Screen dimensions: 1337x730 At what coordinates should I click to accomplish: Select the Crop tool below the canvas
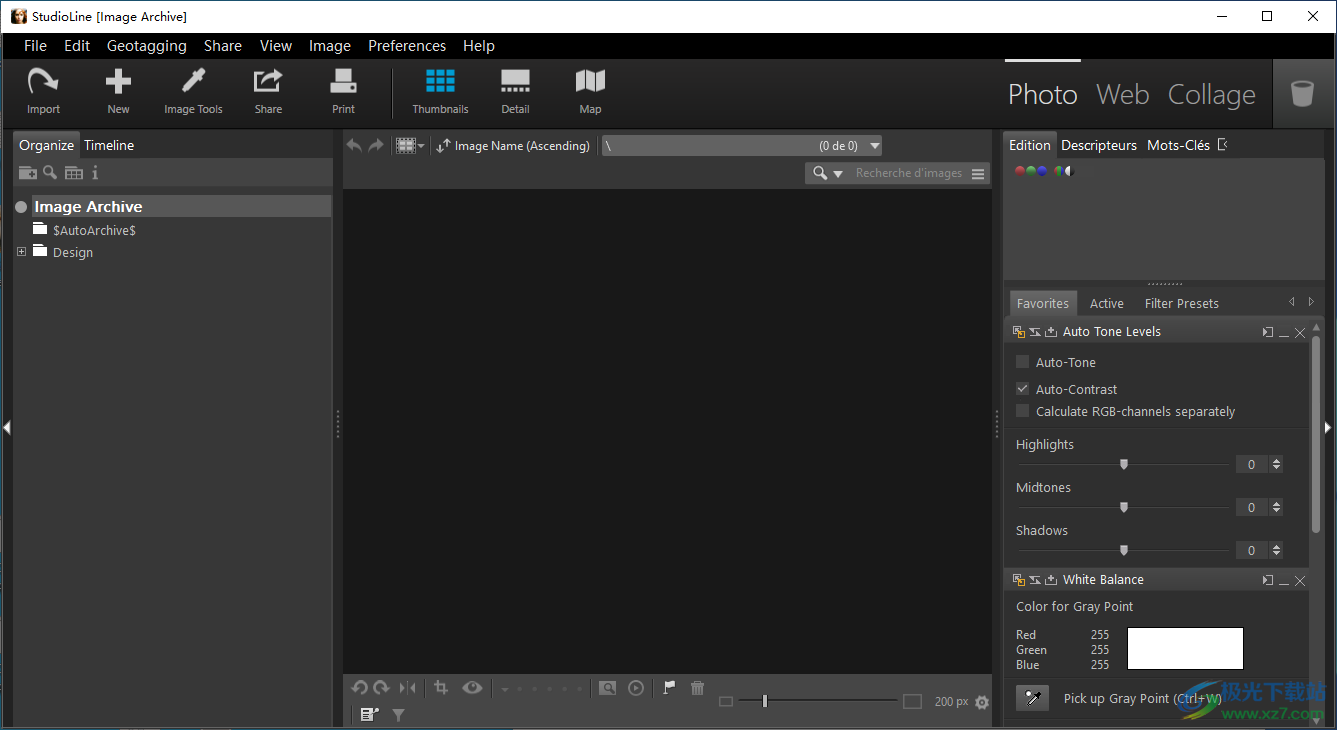pyautogui.click(x=441, y=688)
